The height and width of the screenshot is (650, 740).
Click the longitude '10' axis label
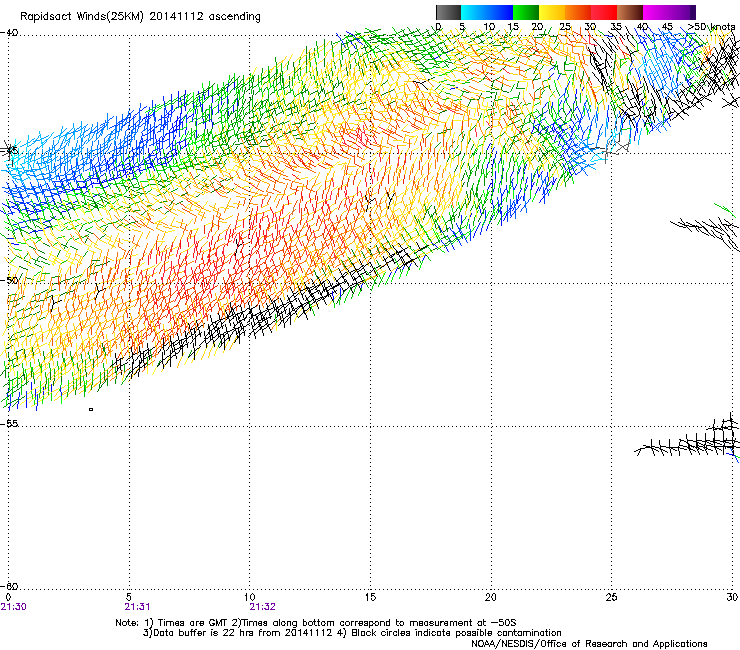(x=250, y=597)
